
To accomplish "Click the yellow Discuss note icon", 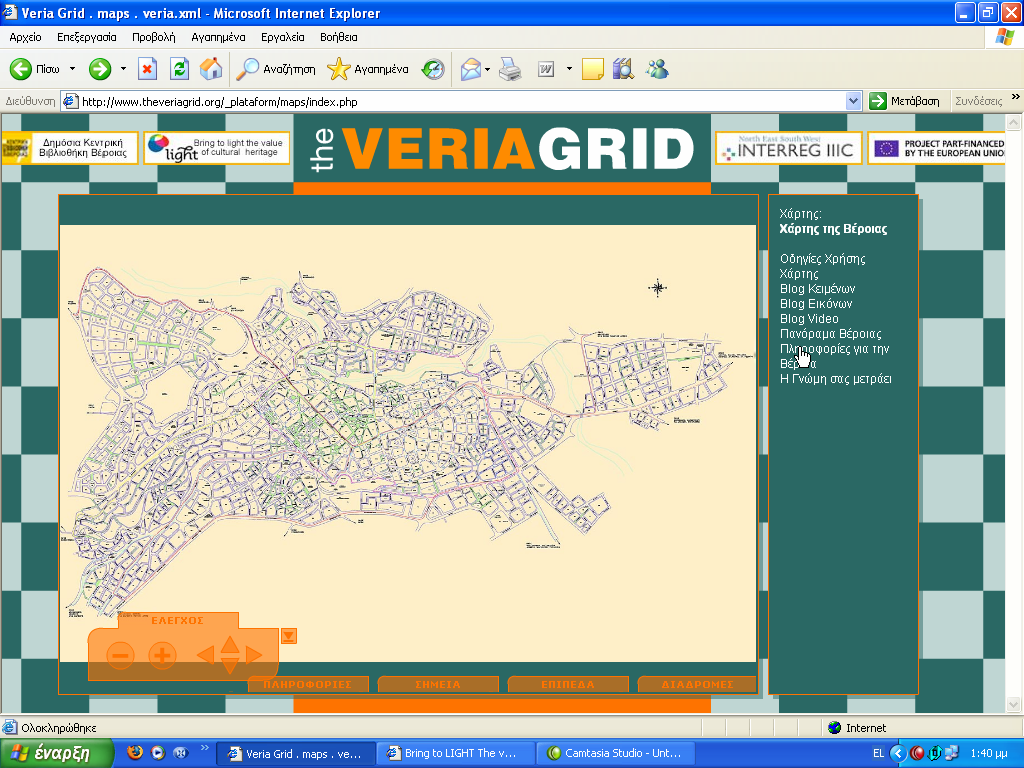I will [x=592, y=69].
